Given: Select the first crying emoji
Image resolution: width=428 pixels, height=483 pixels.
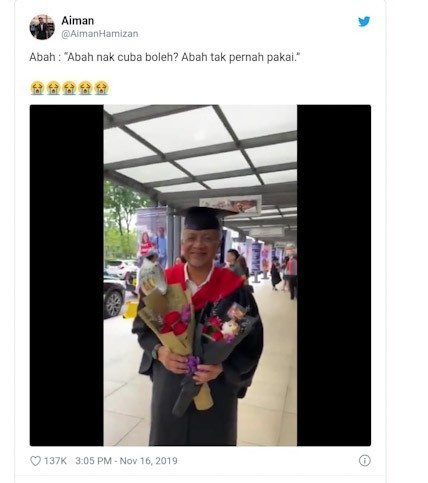Looking at the screenshot, I should [37, 88].
